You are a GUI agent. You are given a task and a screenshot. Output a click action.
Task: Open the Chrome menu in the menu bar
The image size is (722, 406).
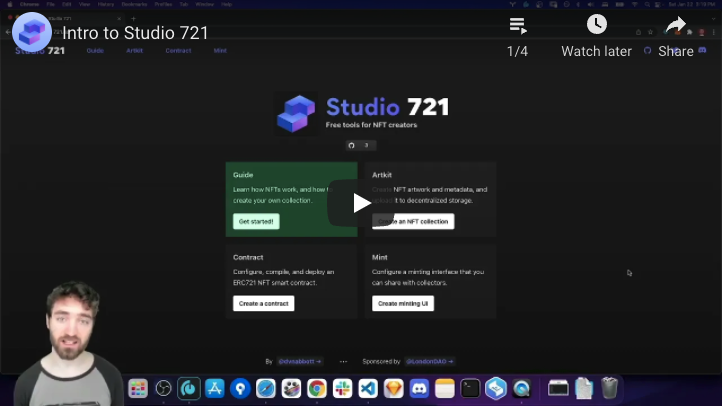(x=29, y=4)
